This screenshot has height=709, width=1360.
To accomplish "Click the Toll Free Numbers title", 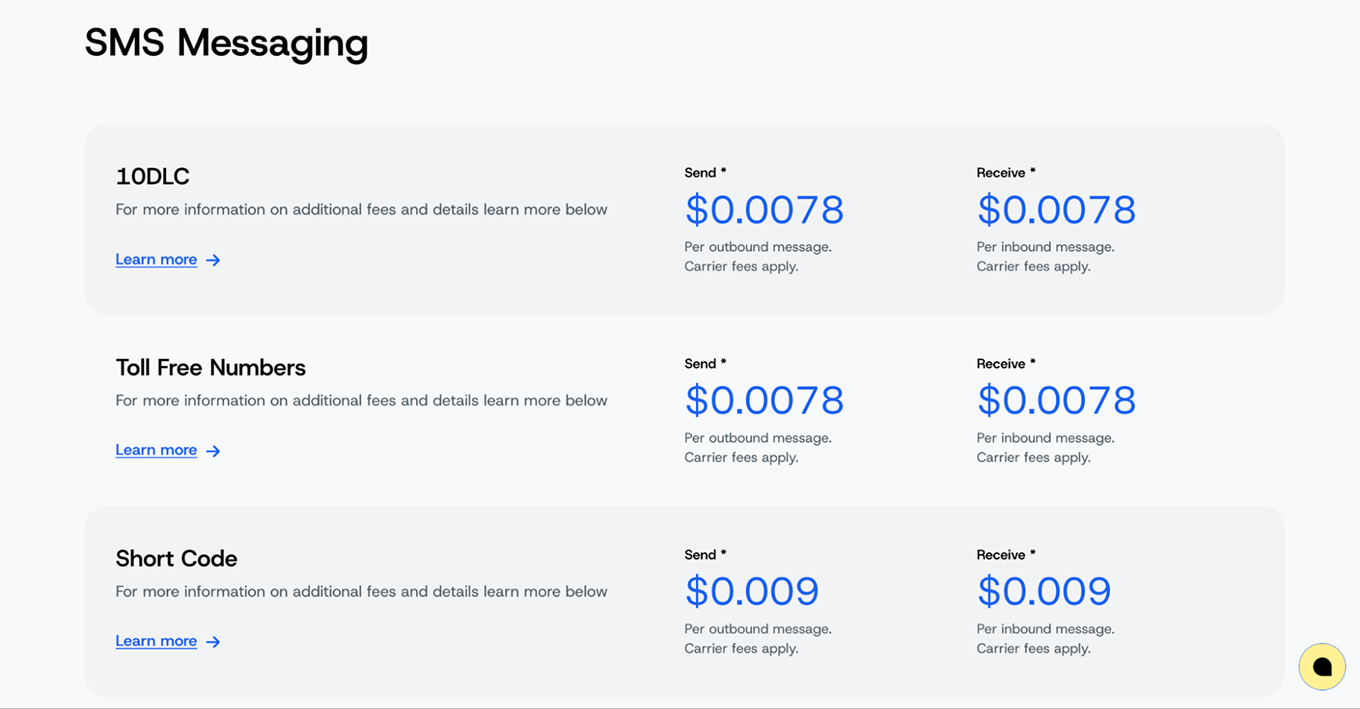I will (x=211, y=367).
